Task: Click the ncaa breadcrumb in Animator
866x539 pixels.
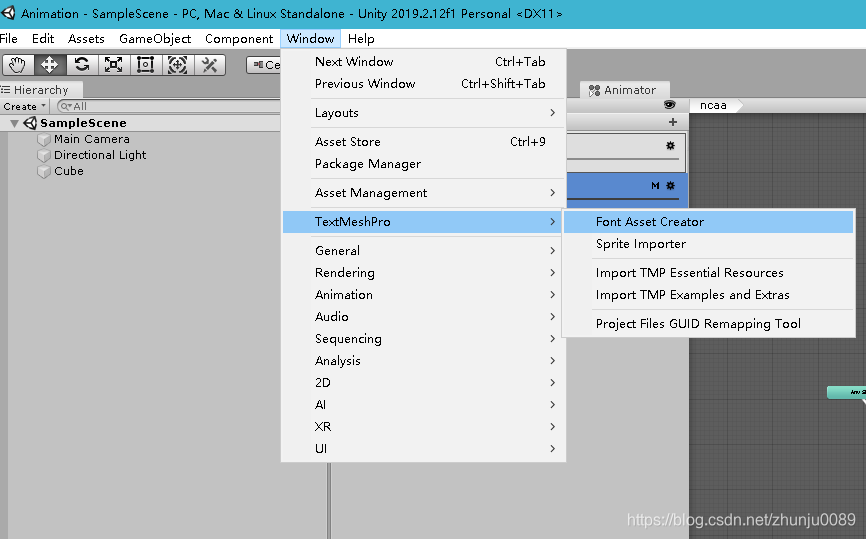Action: [714, 105]
